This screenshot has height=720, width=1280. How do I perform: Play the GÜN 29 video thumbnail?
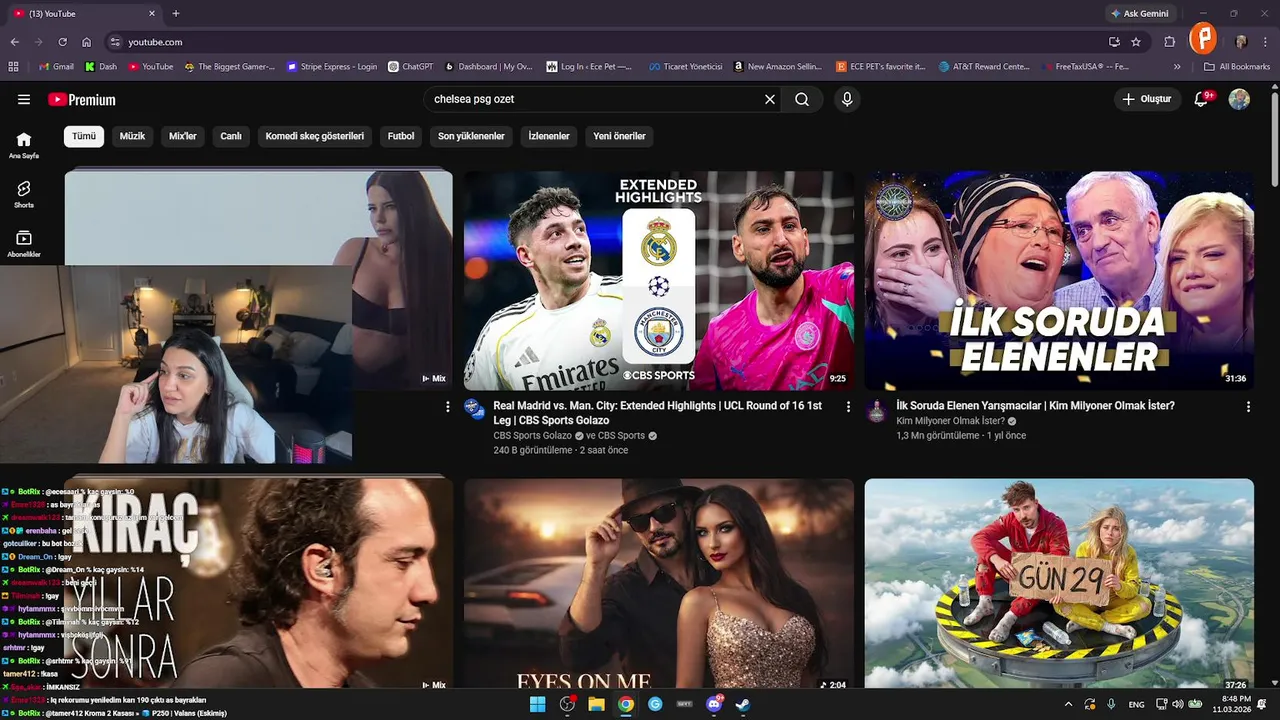(x=1059, y=584)
